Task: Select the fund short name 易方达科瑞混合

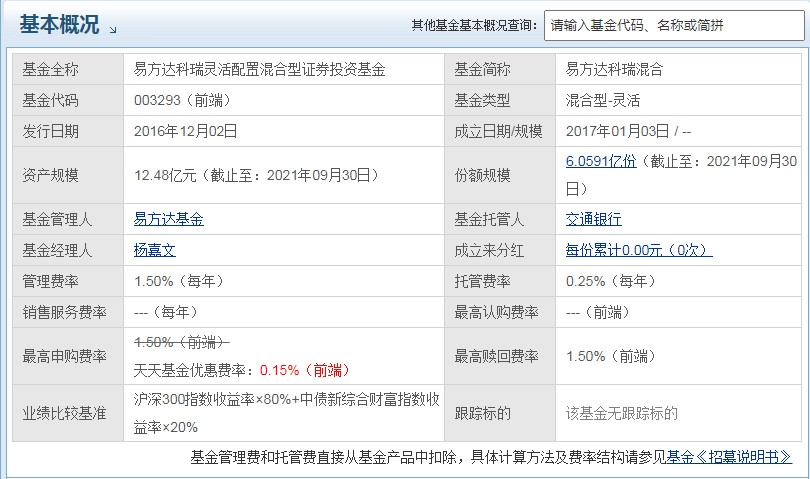Action: click(x=614, y=69)
